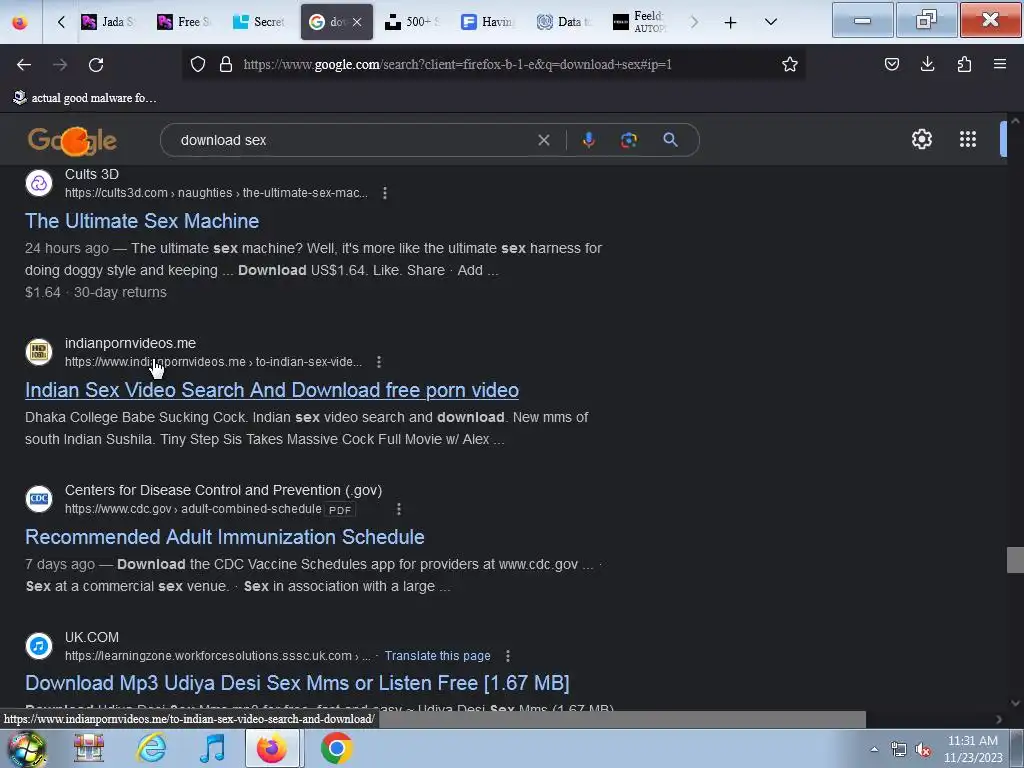Click the vertical scrollbar down arrow
This screenshot has height=768, width=1024.
(x=1015, y=703)
